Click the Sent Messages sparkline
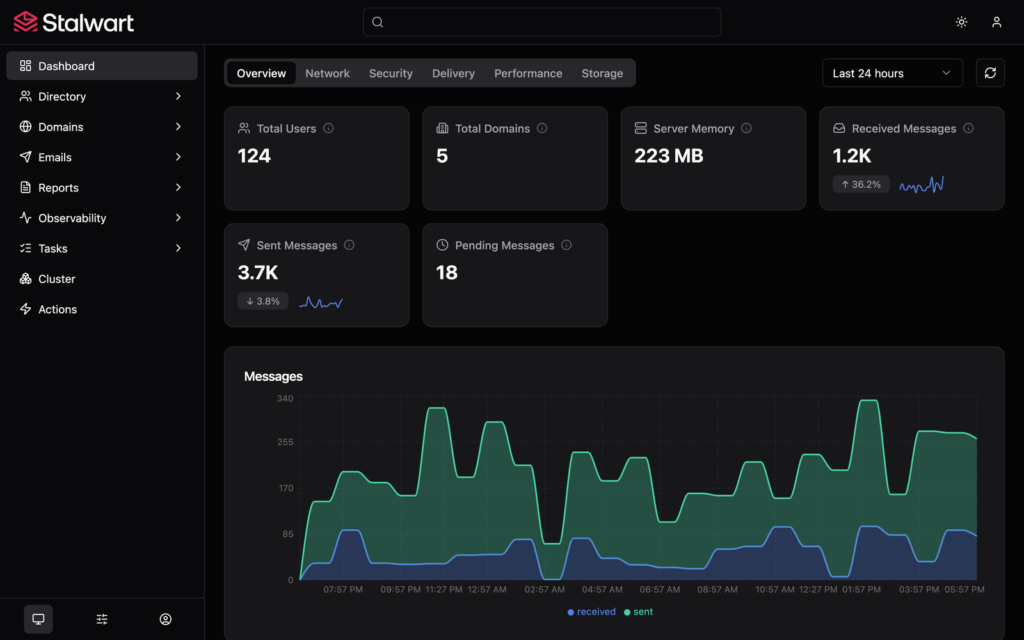This screenshot has height=640, width=1024. 321,302
